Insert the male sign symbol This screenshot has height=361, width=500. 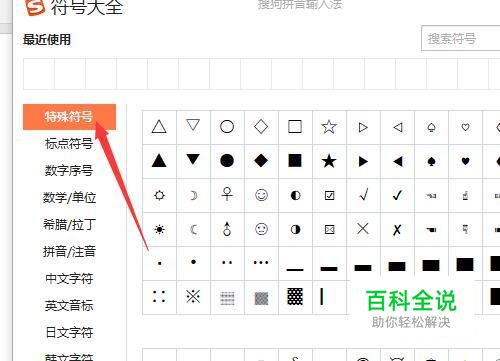227,229
